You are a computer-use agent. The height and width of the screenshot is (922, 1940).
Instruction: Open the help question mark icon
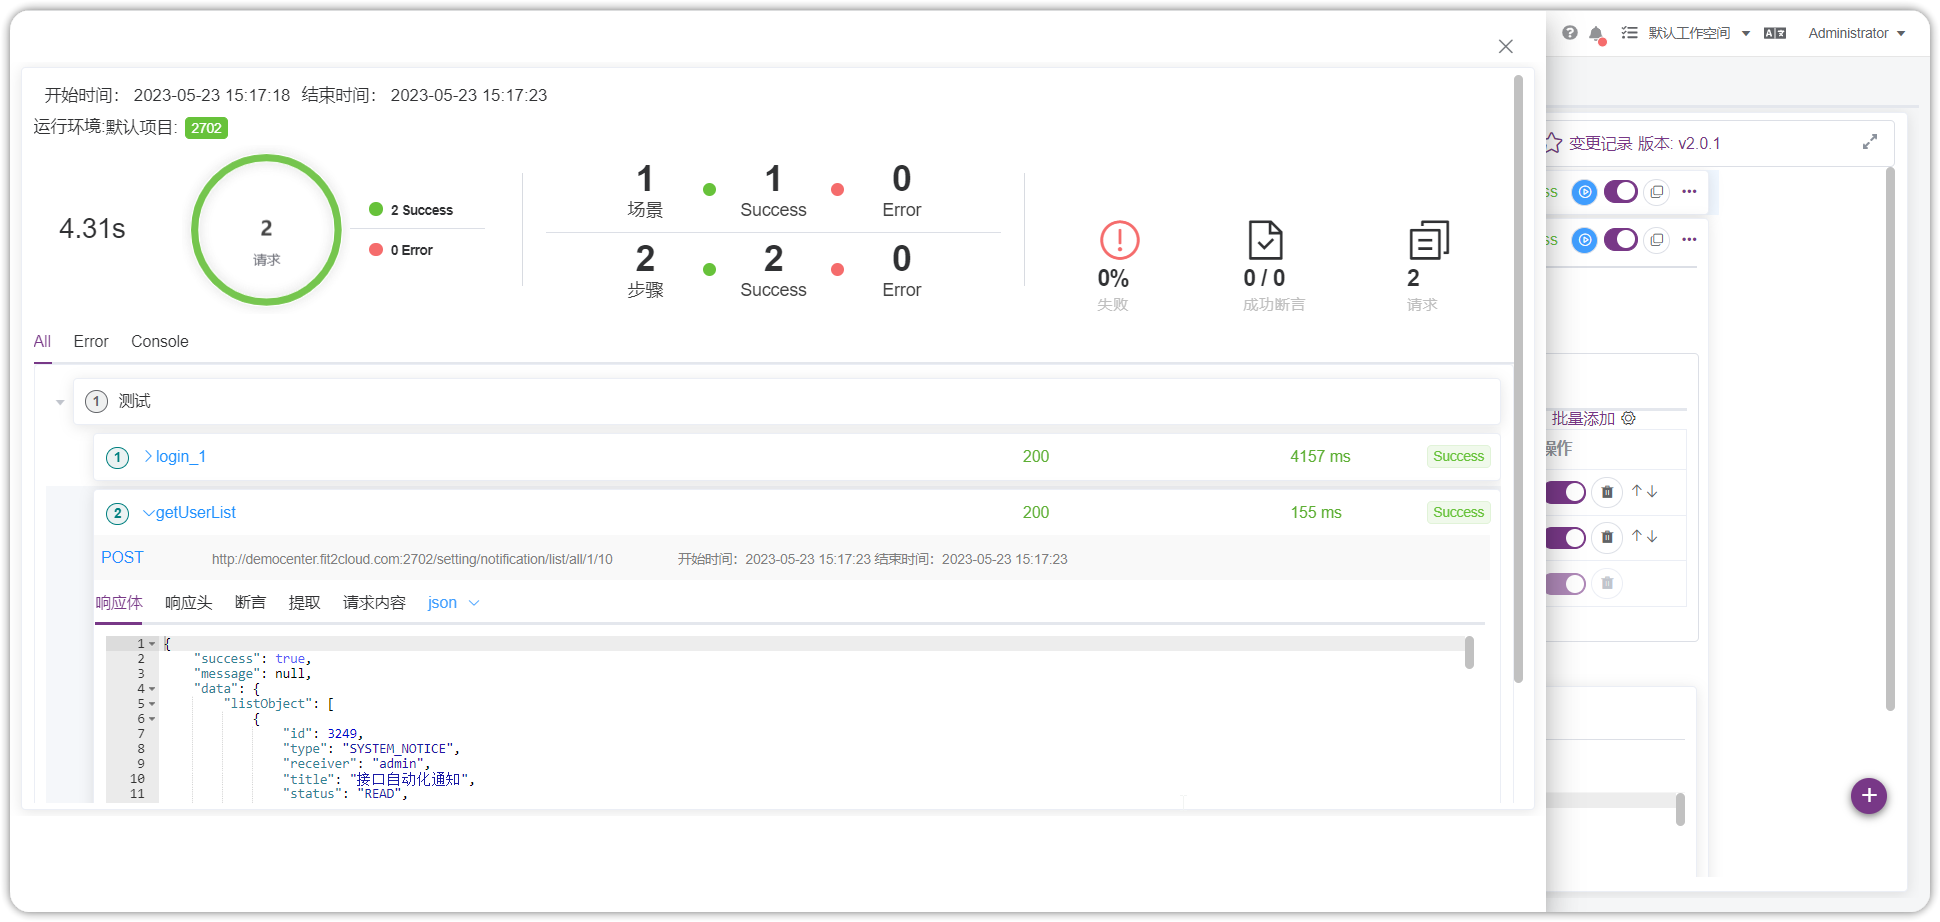pyautogui.click(x=1570, y=33)
